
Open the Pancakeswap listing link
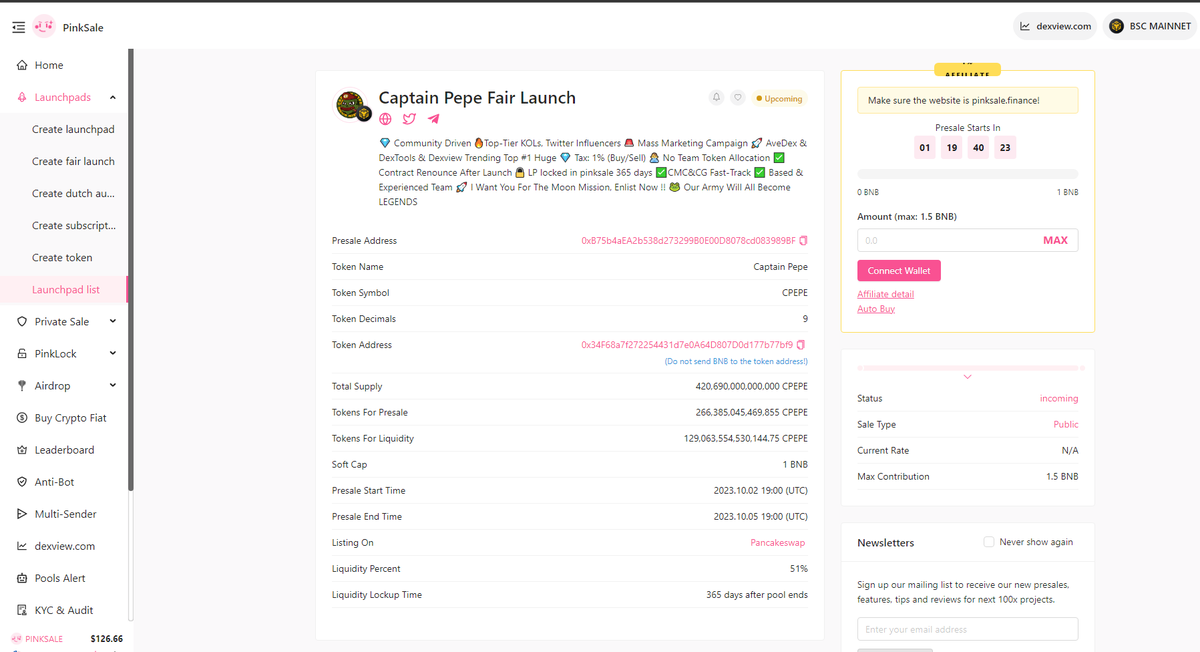coord(778,543)
